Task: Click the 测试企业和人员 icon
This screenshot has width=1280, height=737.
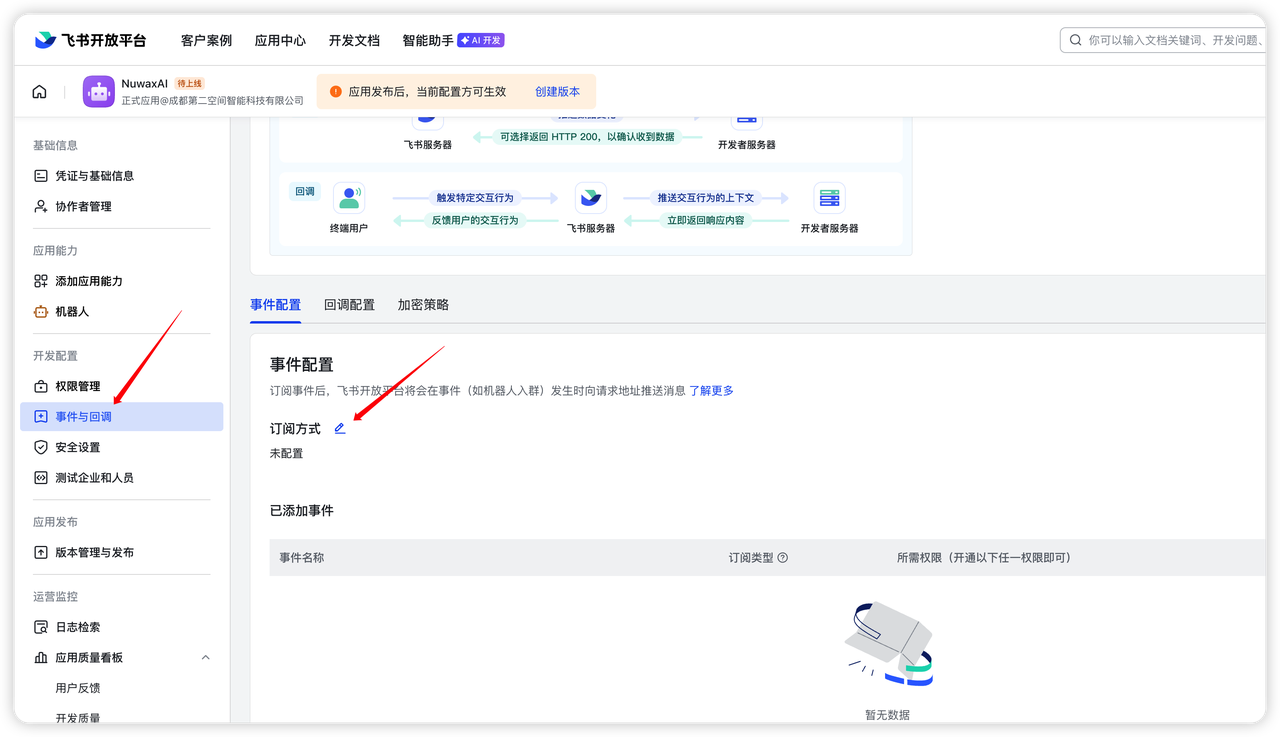Action: (41, 478)
